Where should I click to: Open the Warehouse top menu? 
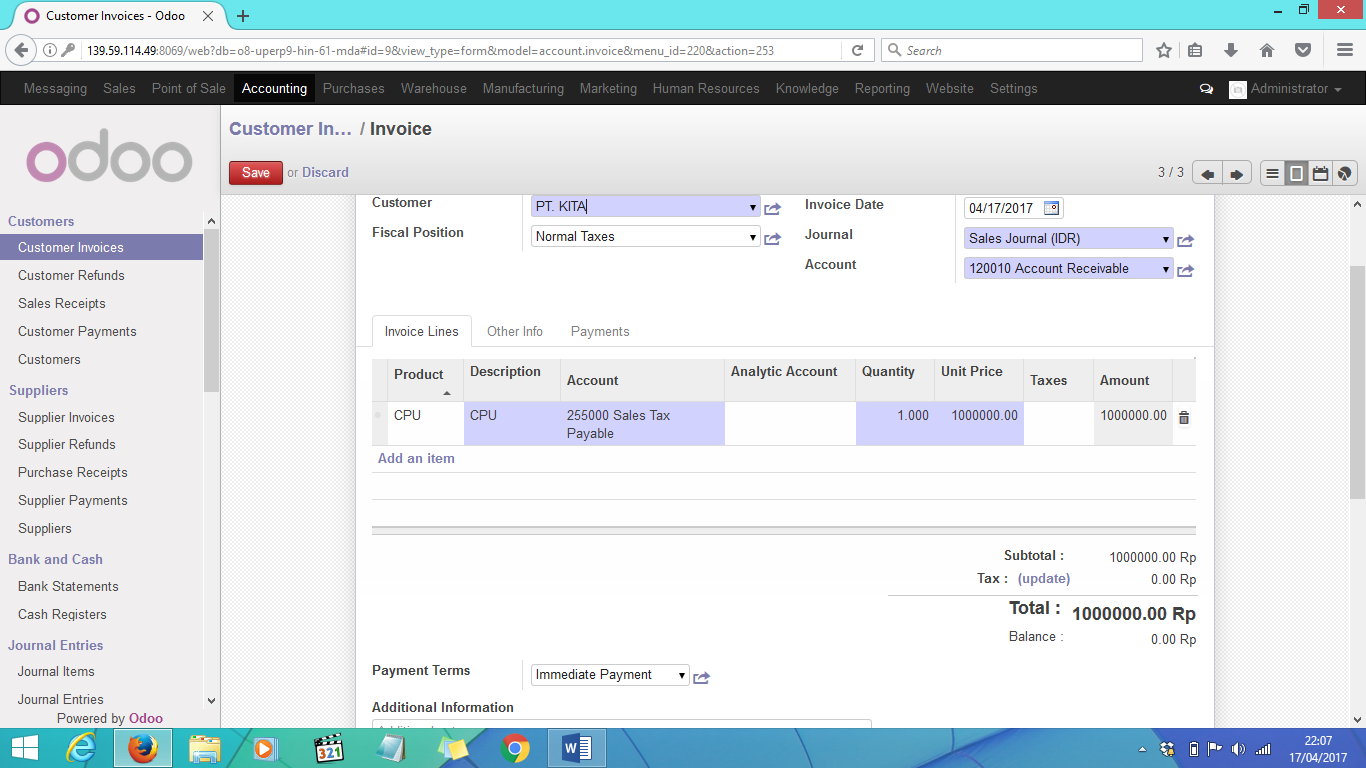434,88
